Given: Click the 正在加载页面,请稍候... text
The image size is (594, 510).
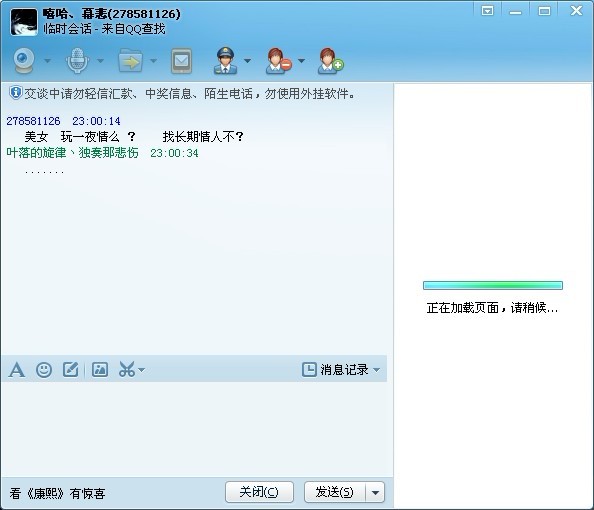Looking at the screenshot, I should point(492,308).
